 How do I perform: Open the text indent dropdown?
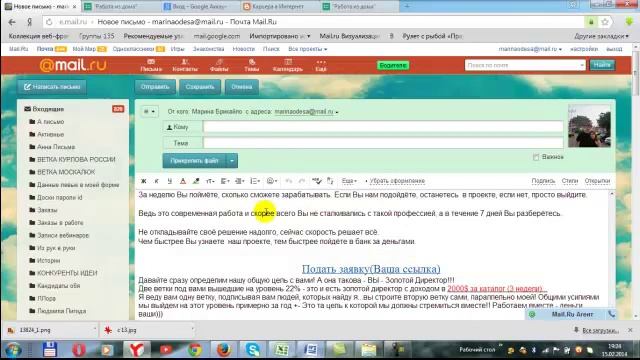pyautogui.click(x=240, y=181)
